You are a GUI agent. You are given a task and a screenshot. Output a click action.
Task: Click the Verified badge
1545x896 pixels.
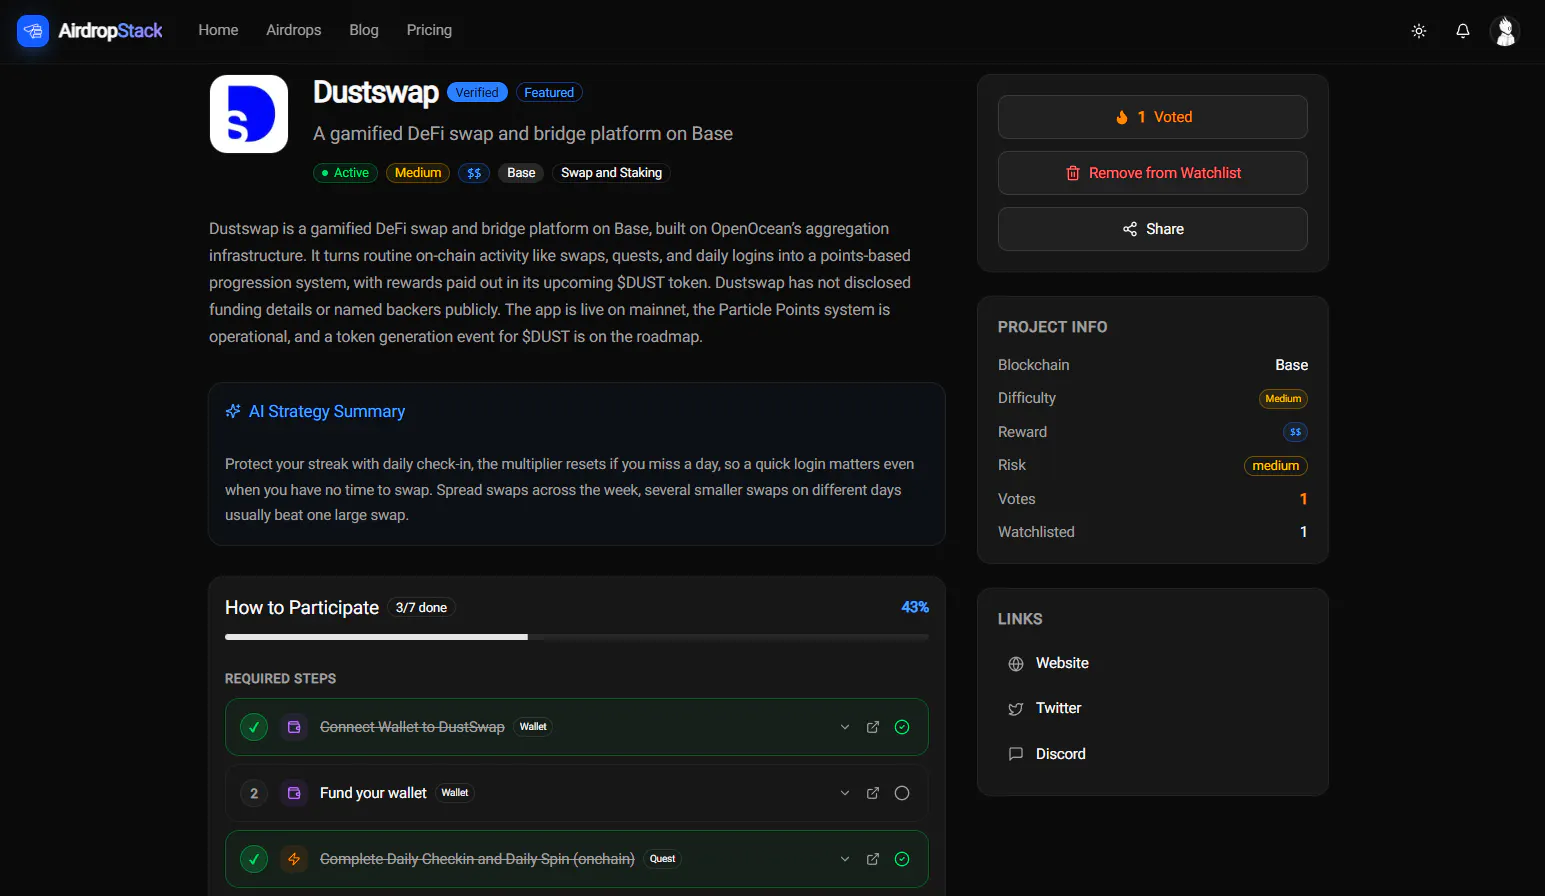click(x=477, y=92)
